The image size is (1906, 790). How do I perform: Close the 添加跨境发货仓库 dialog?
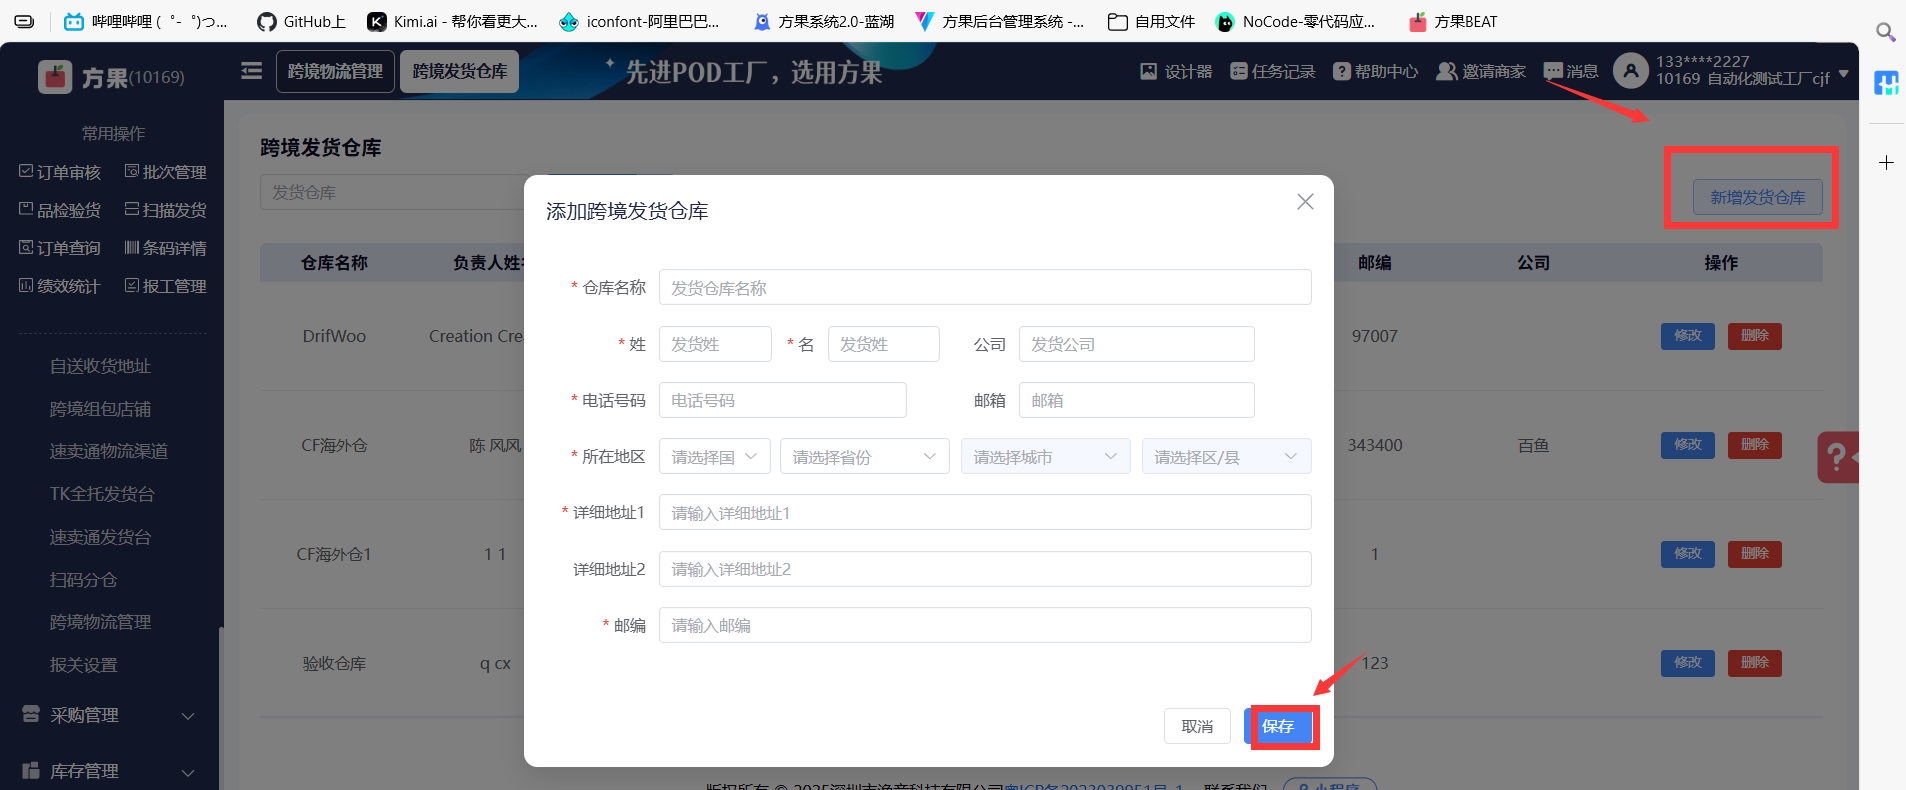point(1305,202)
